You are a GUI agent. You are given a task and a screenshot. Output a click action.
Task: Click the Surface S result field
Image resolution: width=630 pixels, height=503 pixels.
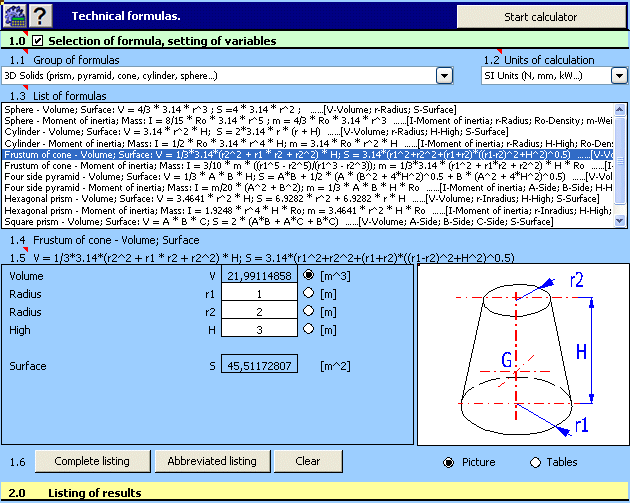259,364
